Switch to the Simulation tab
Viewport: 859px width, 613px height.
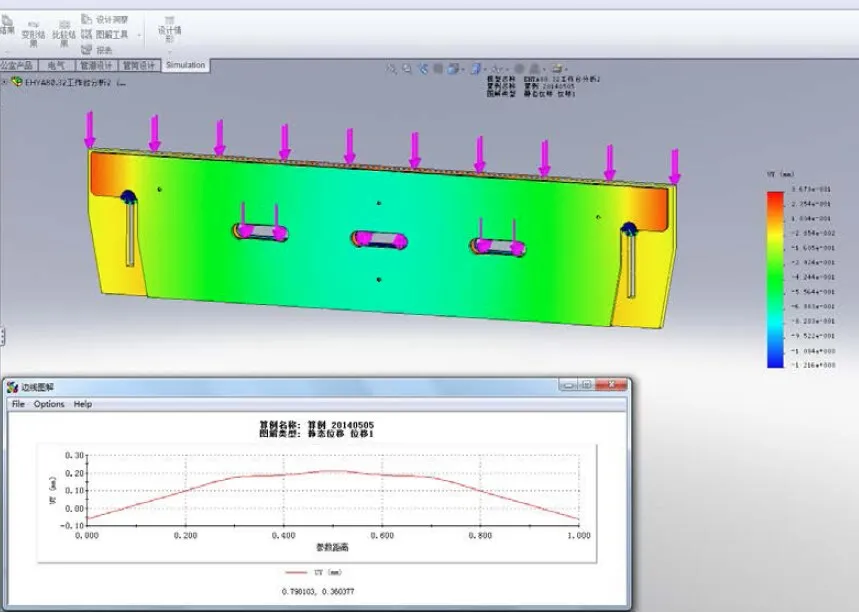click(x=185, y=65)
